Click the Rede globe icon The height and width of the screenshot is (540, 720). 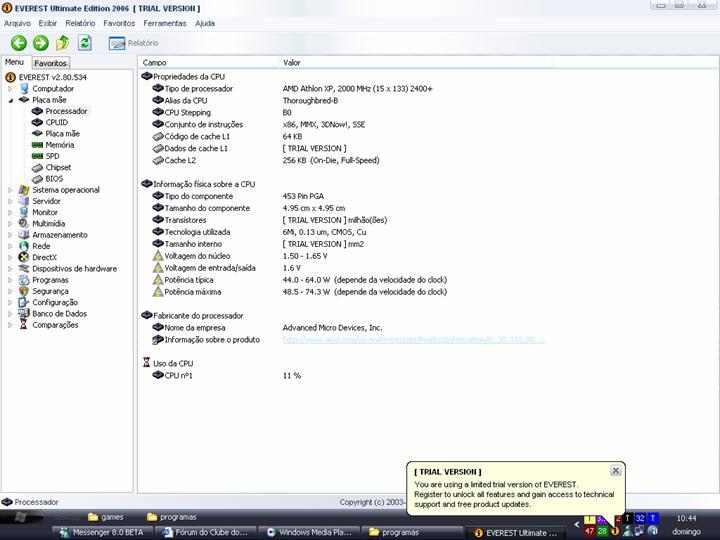coord(24,246)
